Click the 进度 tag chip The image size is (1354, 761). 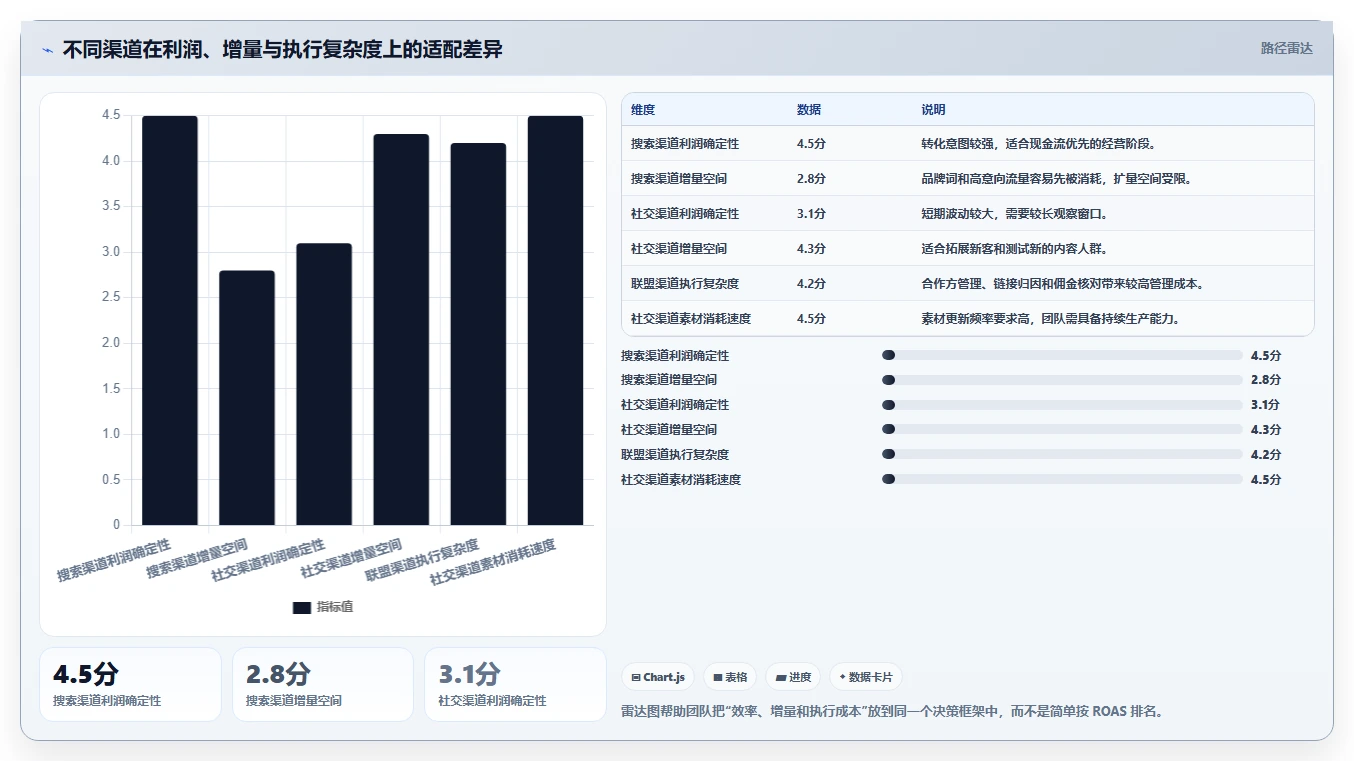[x=793, y=677]
